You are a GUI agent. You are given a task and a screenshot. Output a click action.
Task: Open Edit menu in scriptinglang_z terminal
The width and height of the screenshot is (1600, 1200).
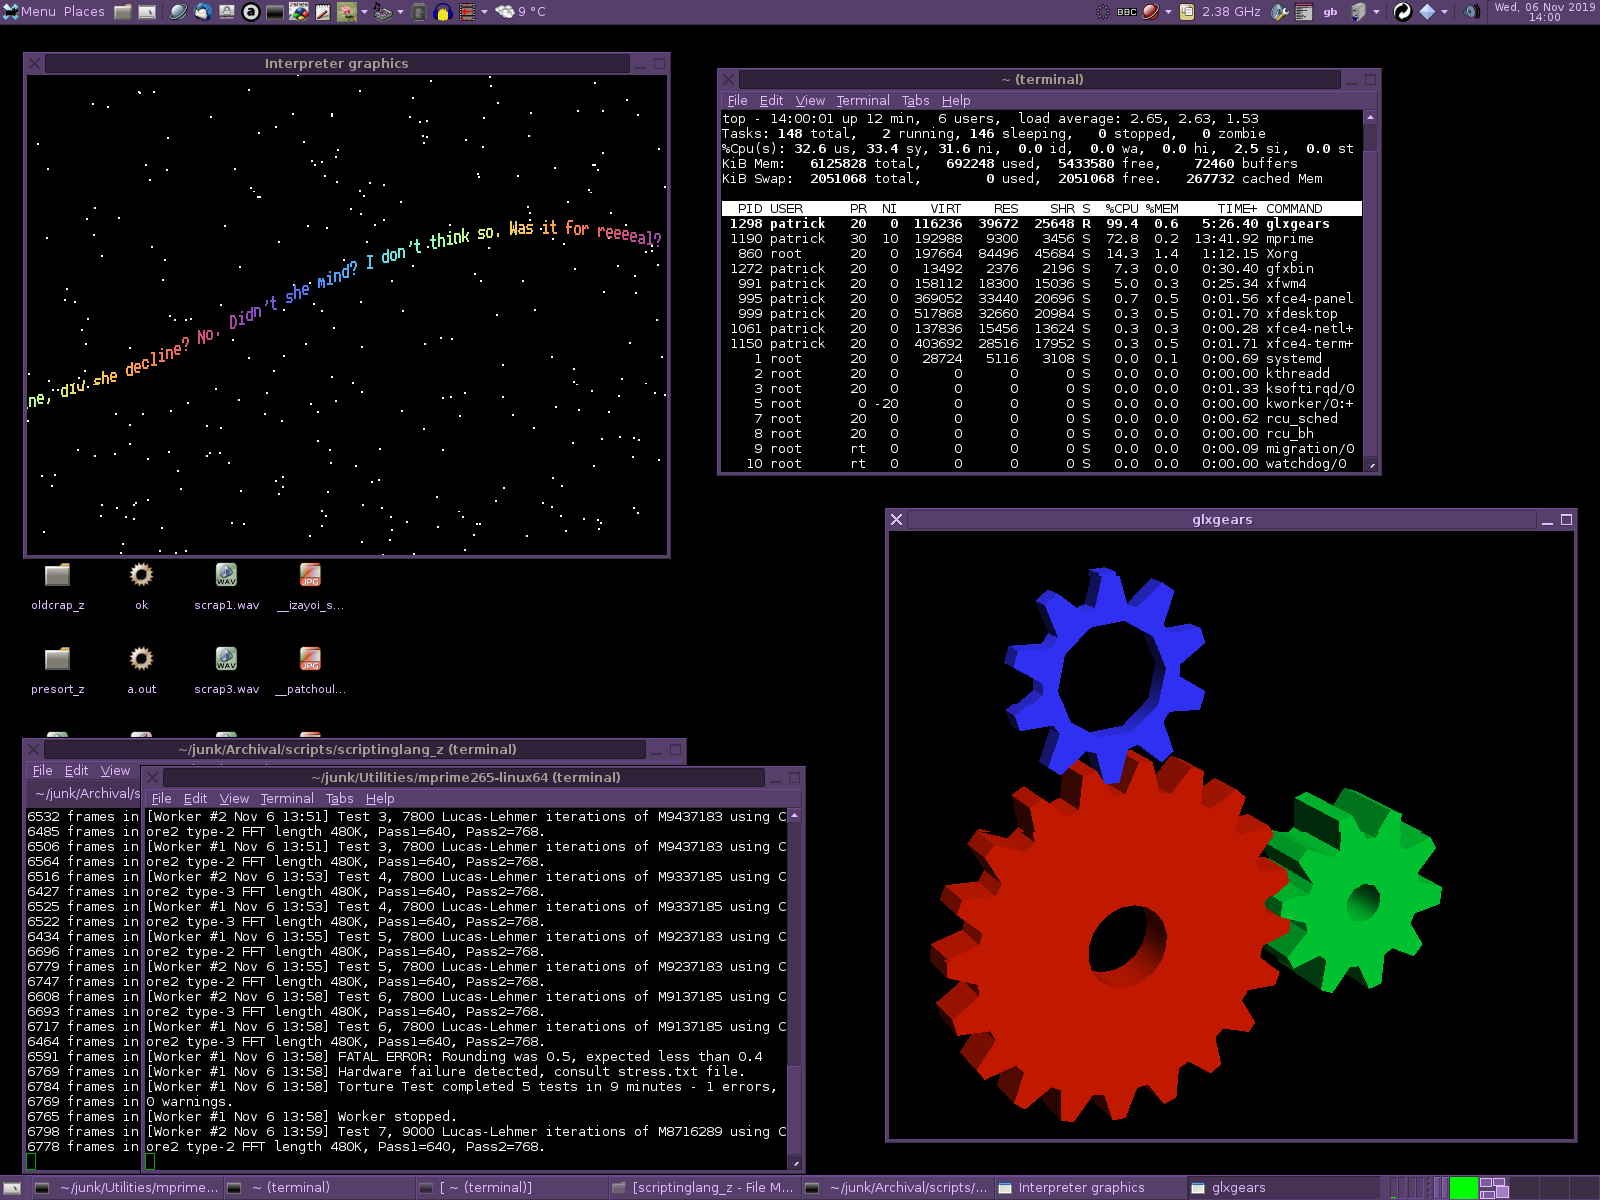pos(76,770)
